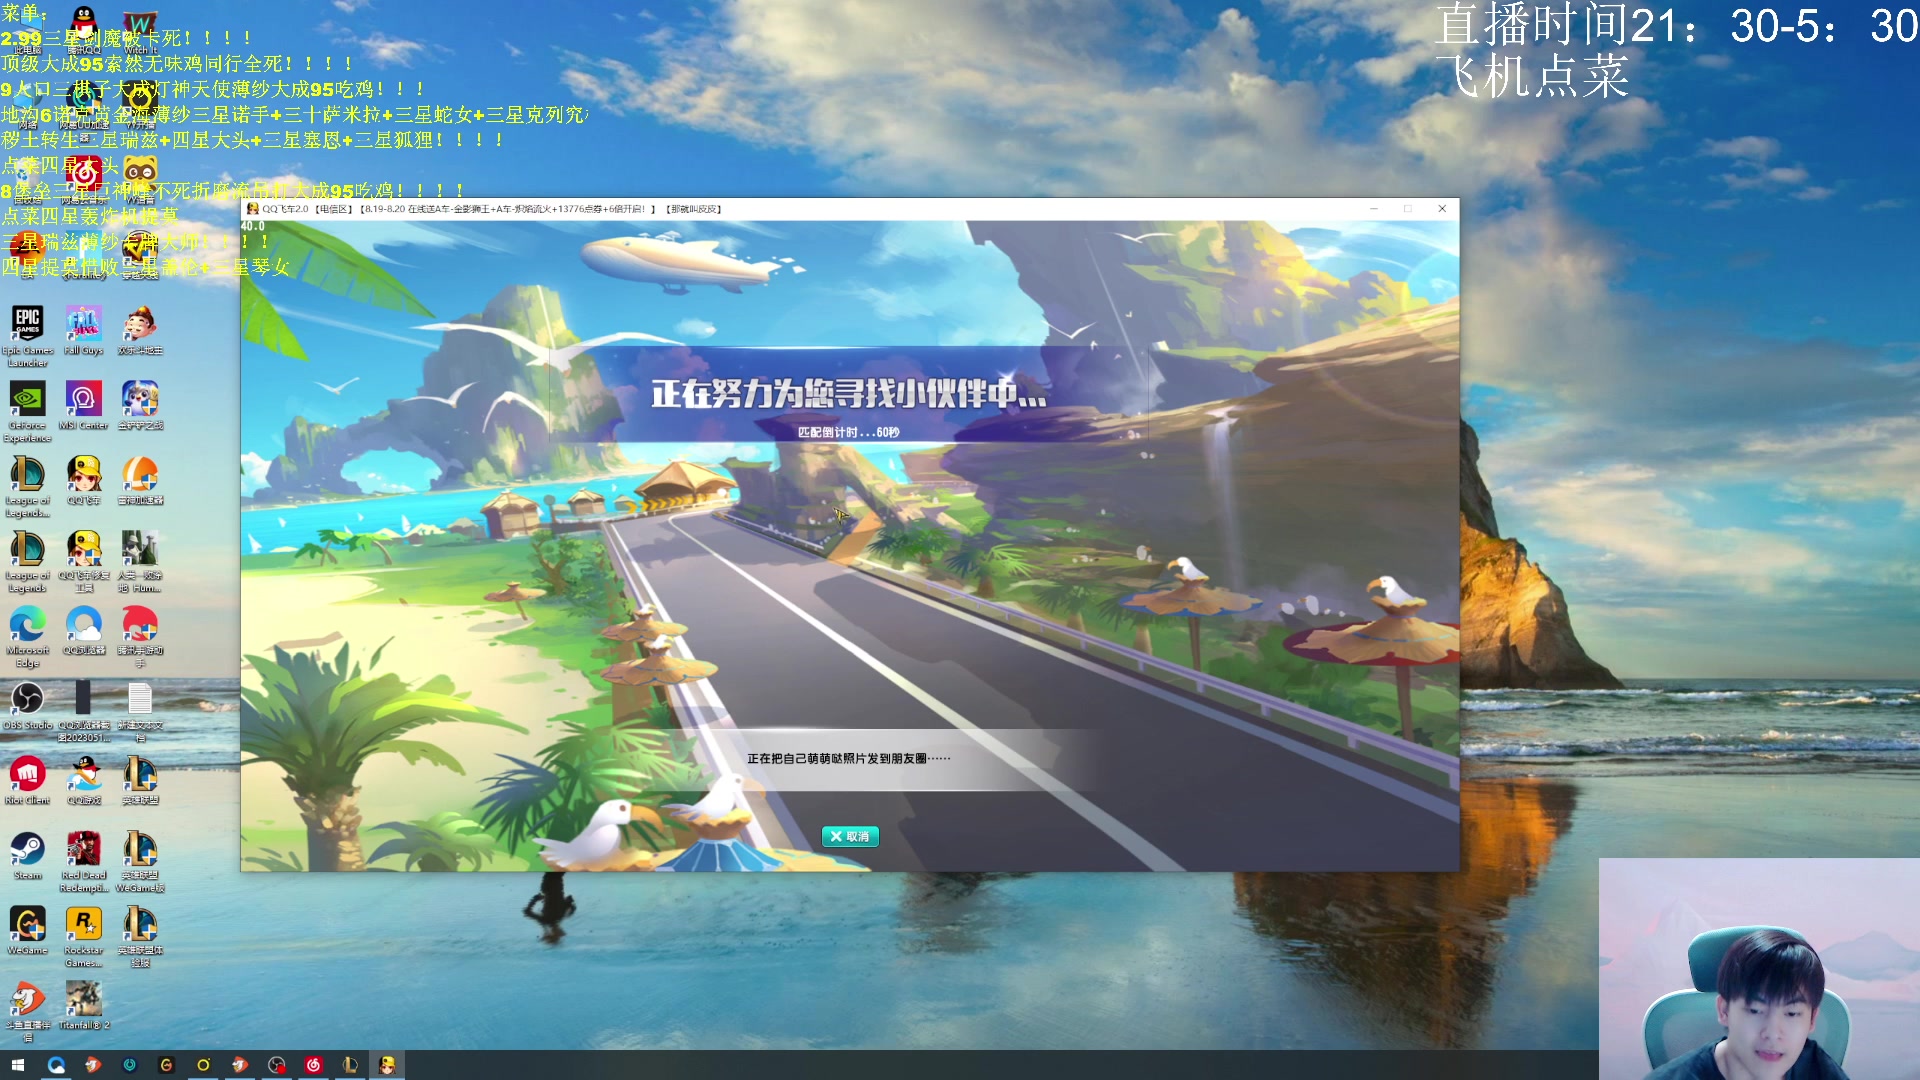1920x1080 pixels.
Task: Open the MSI Center desktop icon
Action: (x=84, y=405)
